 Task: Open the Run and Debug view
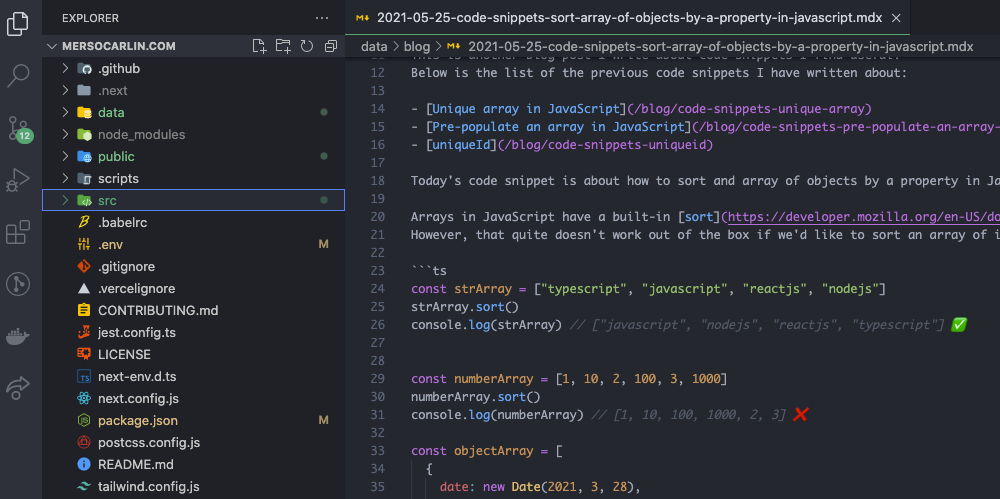[18, 180]
